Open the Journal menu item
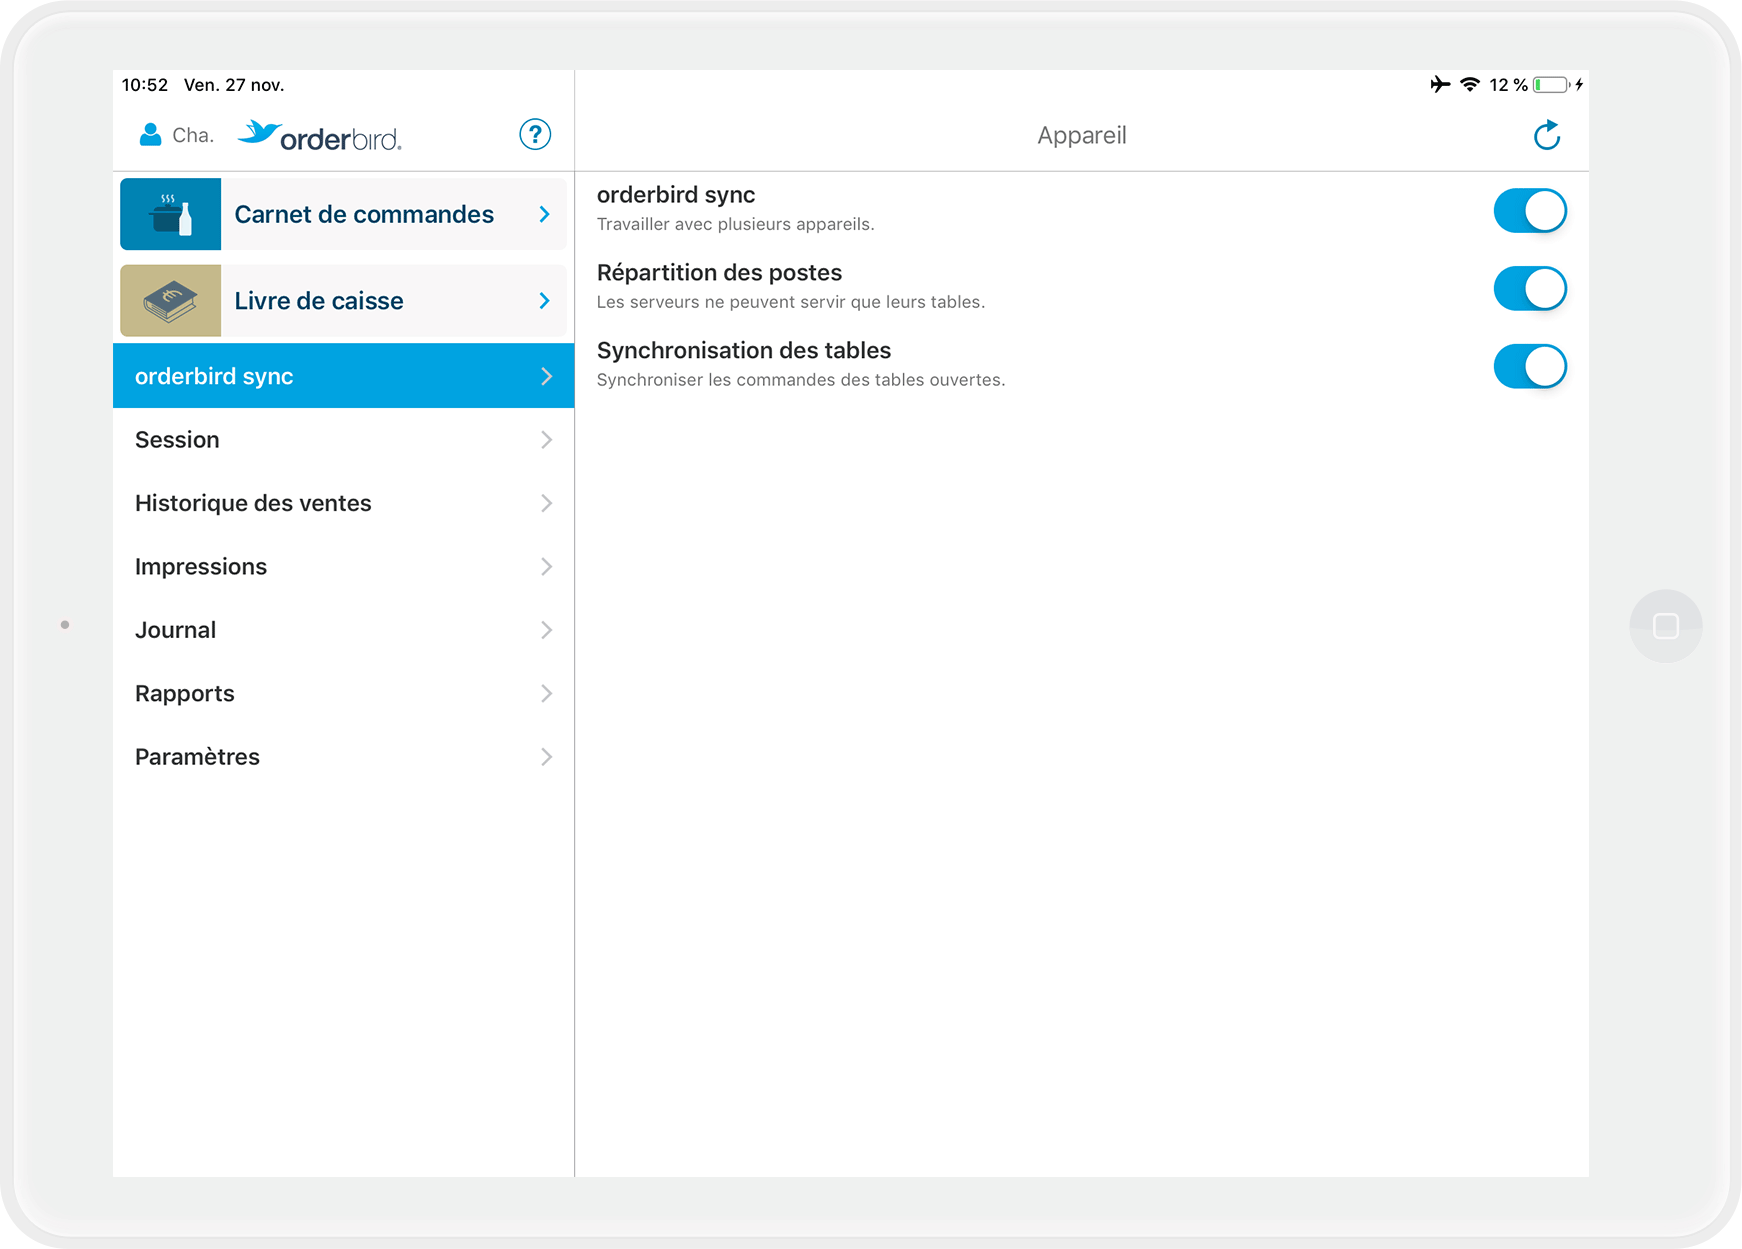Screen dimensions: 1742x1249 [343, 630]
